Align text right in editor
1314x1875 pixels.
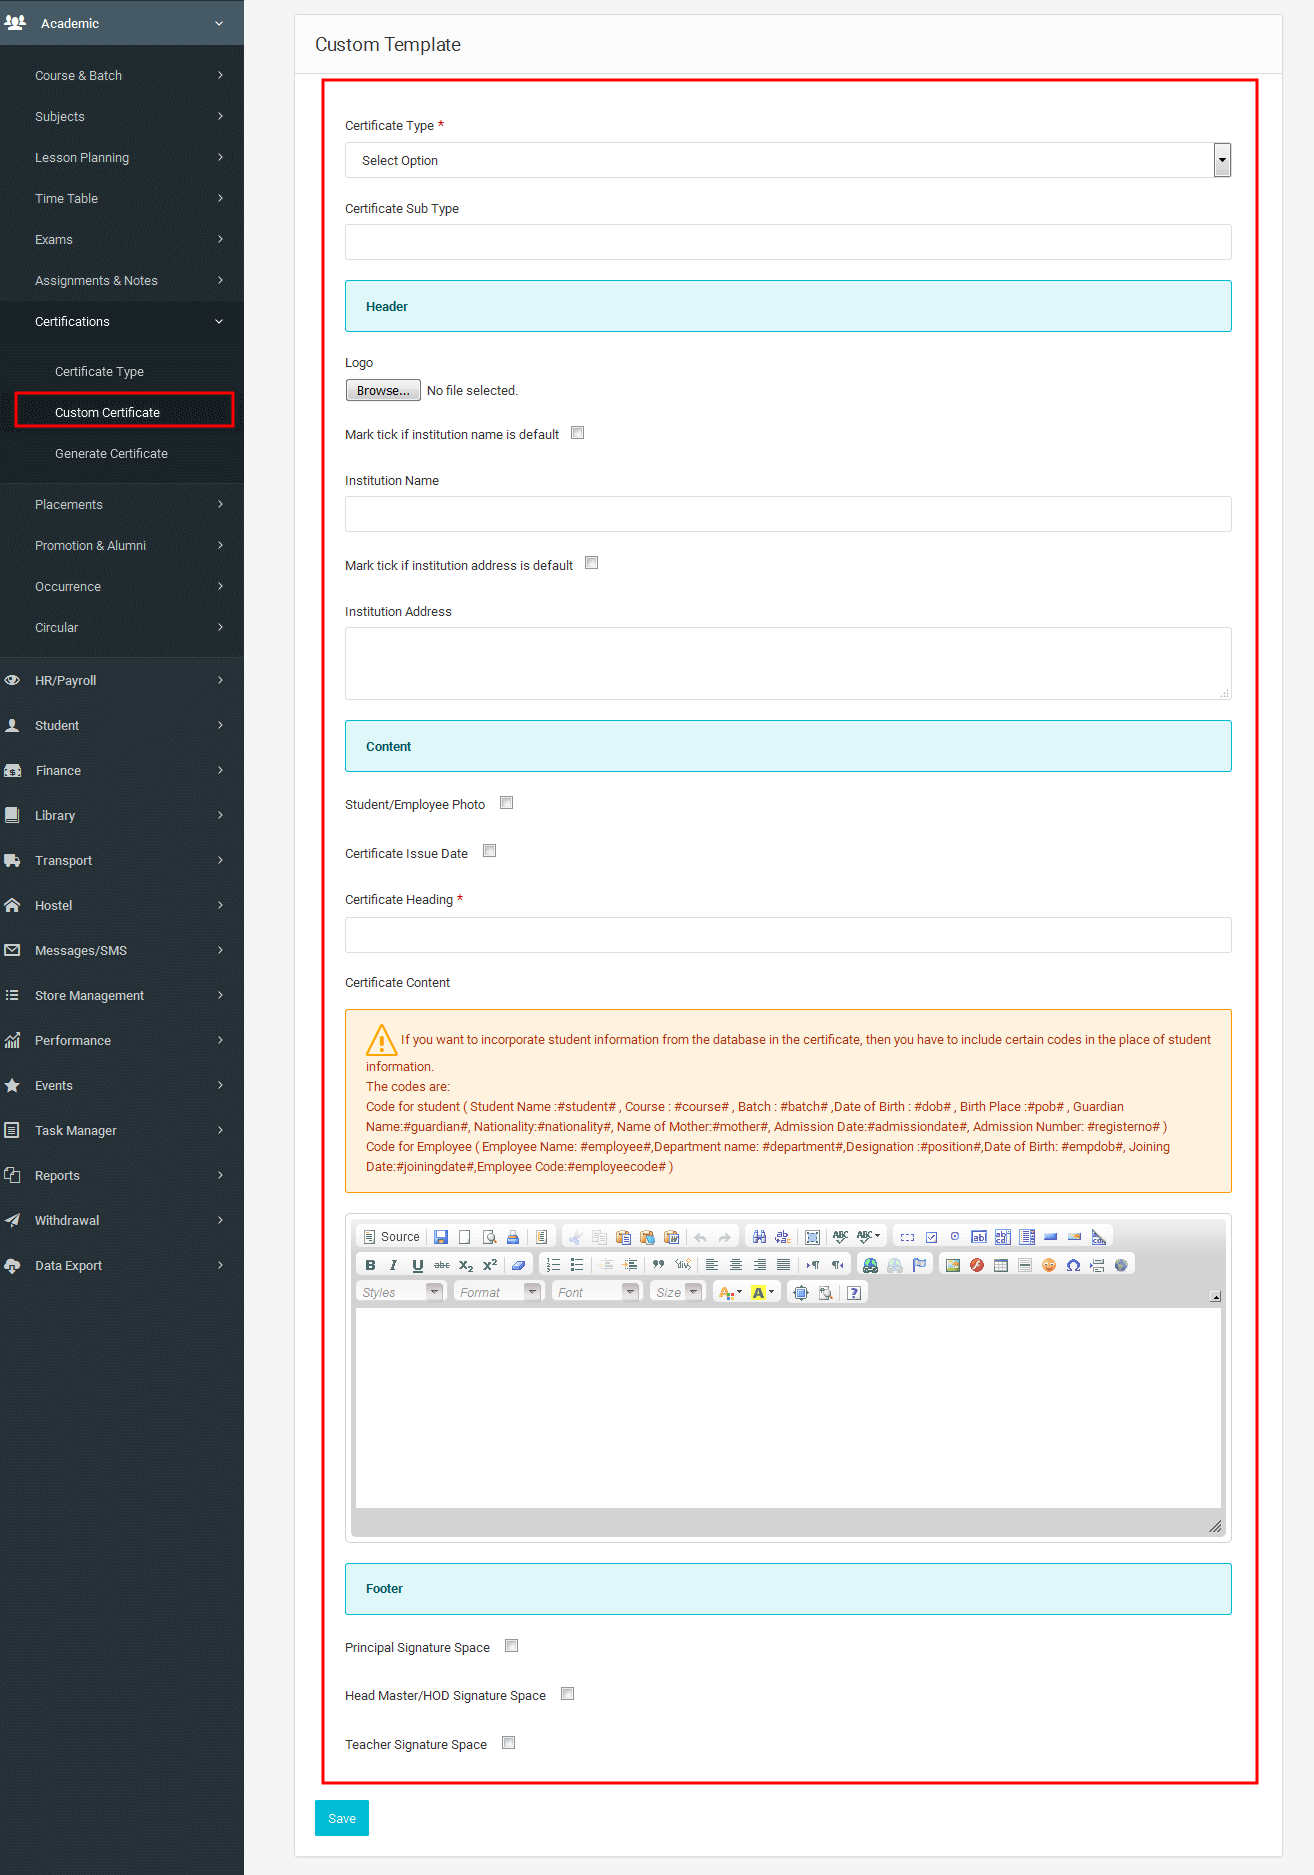(760, 1265)
